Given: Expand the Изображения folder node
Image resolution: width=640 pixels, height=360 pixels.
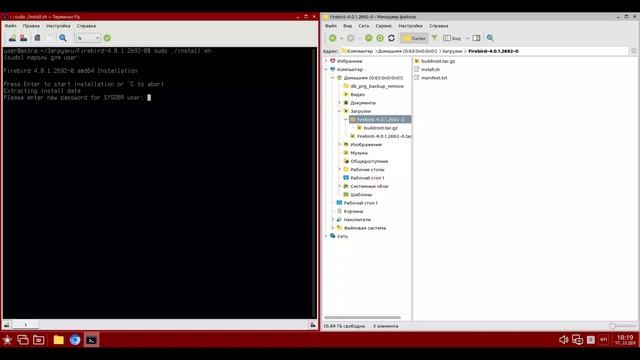Looking at the screenshot, I should 340,144.
